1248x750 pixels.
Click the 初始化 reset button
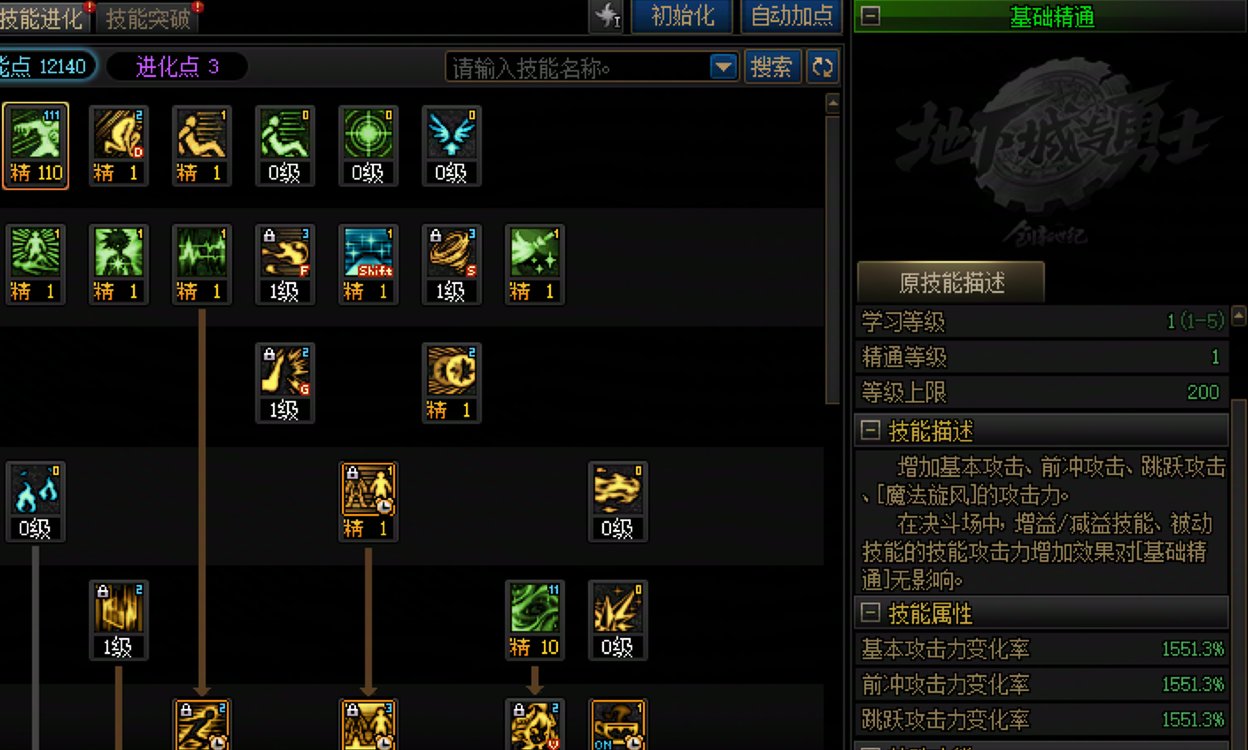coord(683,16)
